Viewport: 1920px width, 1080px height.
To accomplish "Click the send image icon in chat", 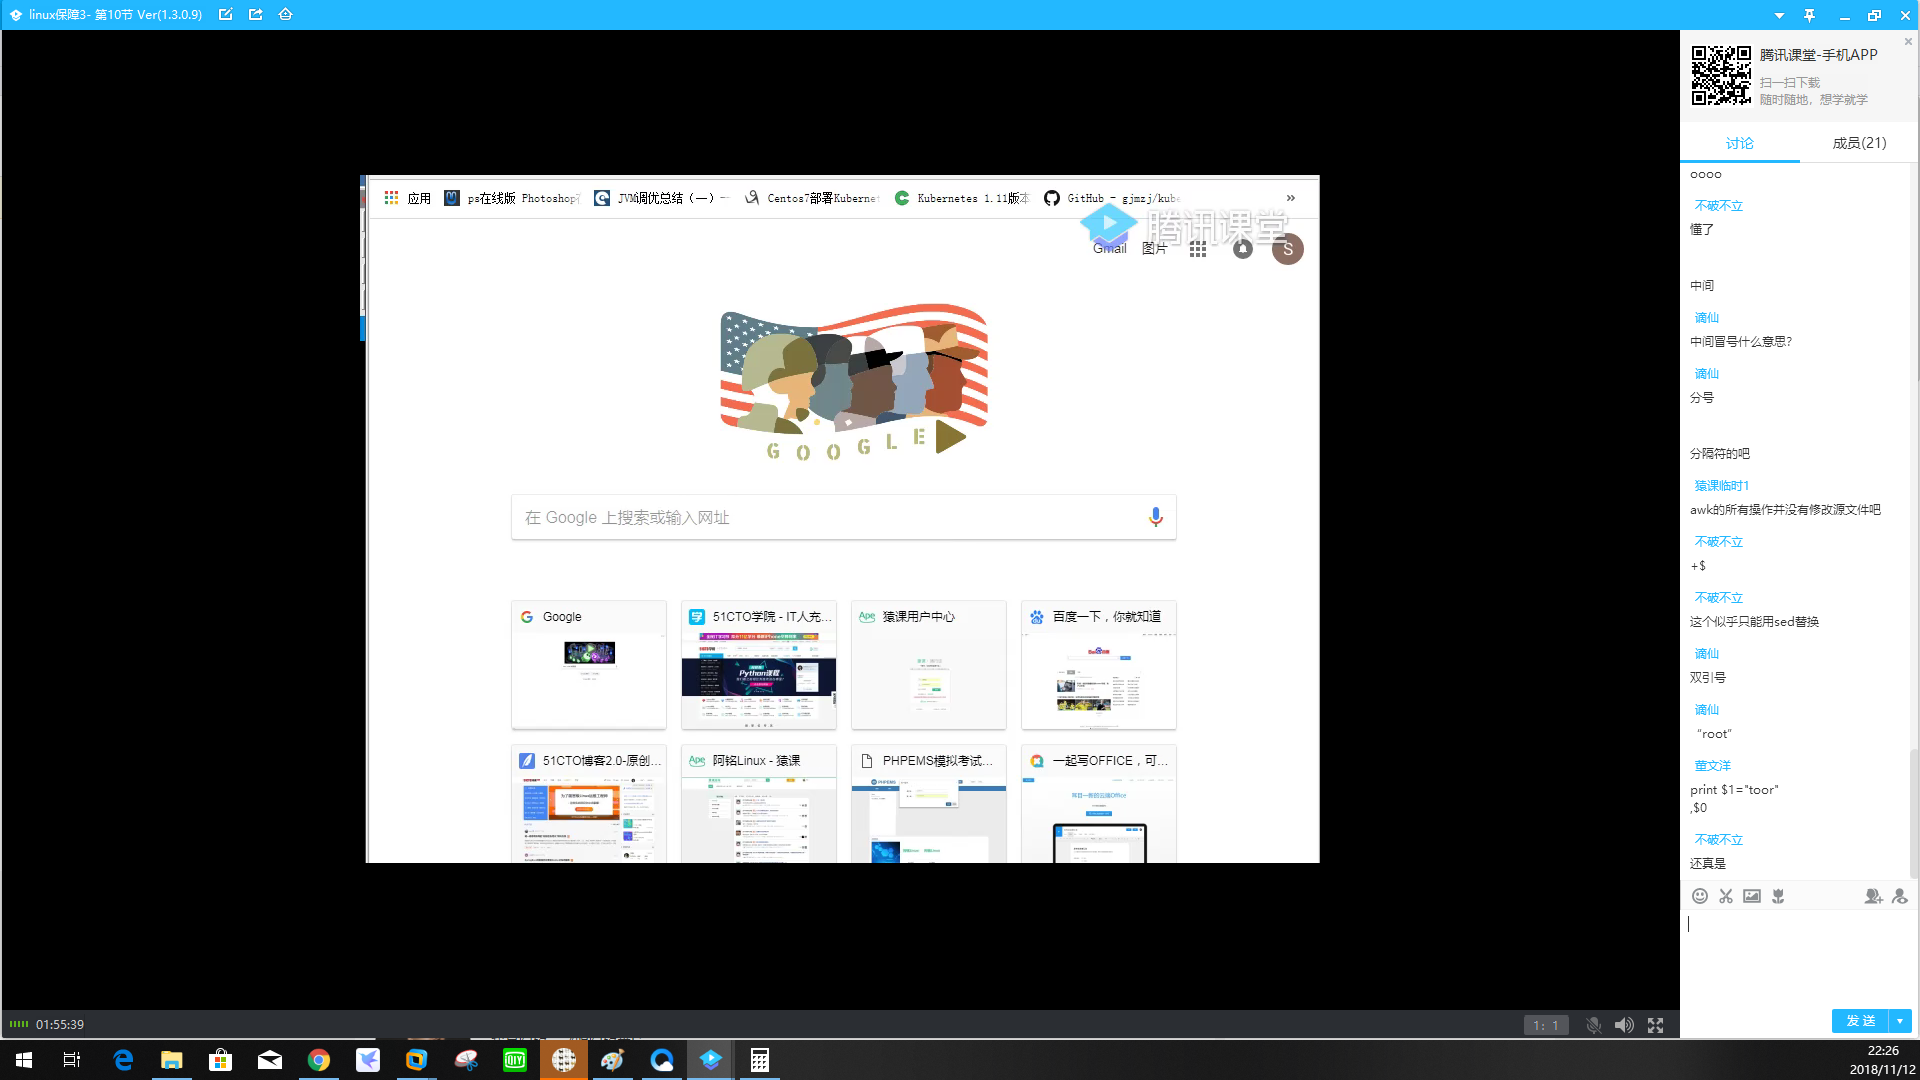I will 1752,896.
